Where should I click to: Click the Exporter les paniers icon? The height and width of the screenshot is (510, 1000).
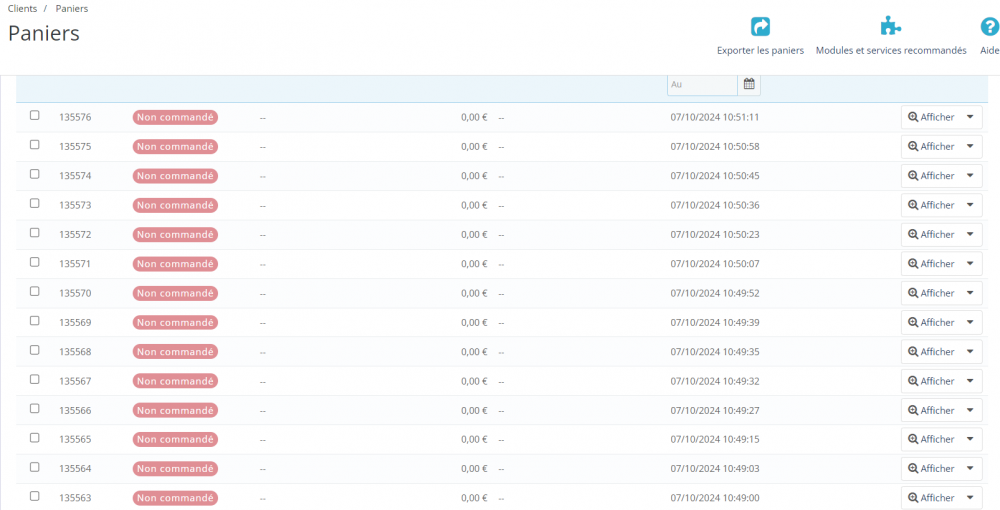coord(760,27)
